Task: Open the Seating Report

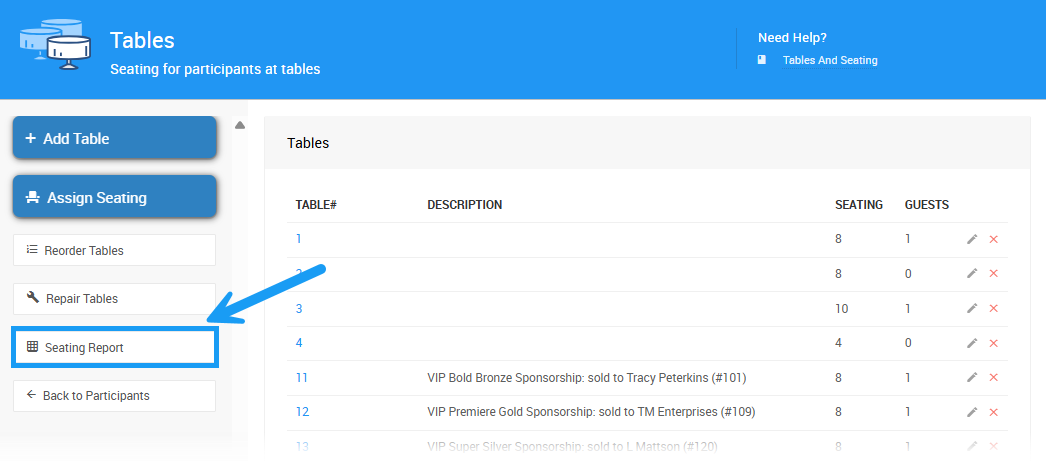Action: [114, 347]
